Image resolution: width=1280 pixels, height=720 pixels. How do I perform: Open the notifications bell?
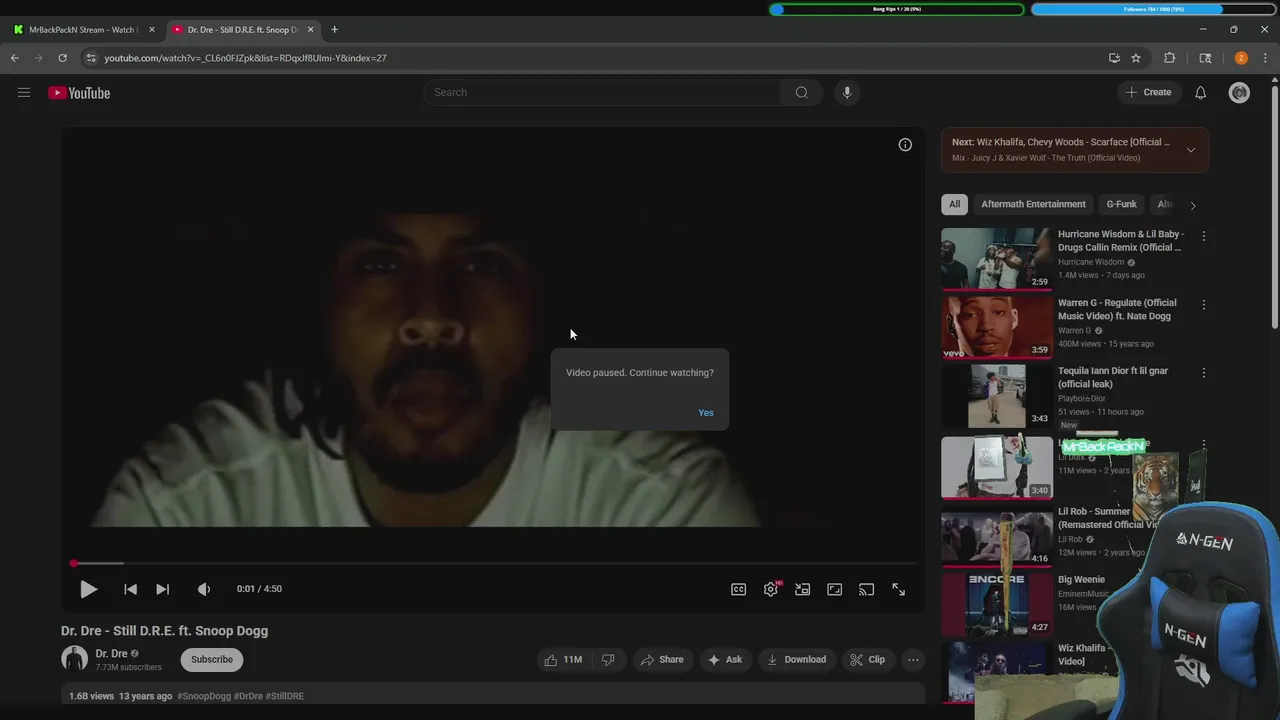coord(1200,93)
